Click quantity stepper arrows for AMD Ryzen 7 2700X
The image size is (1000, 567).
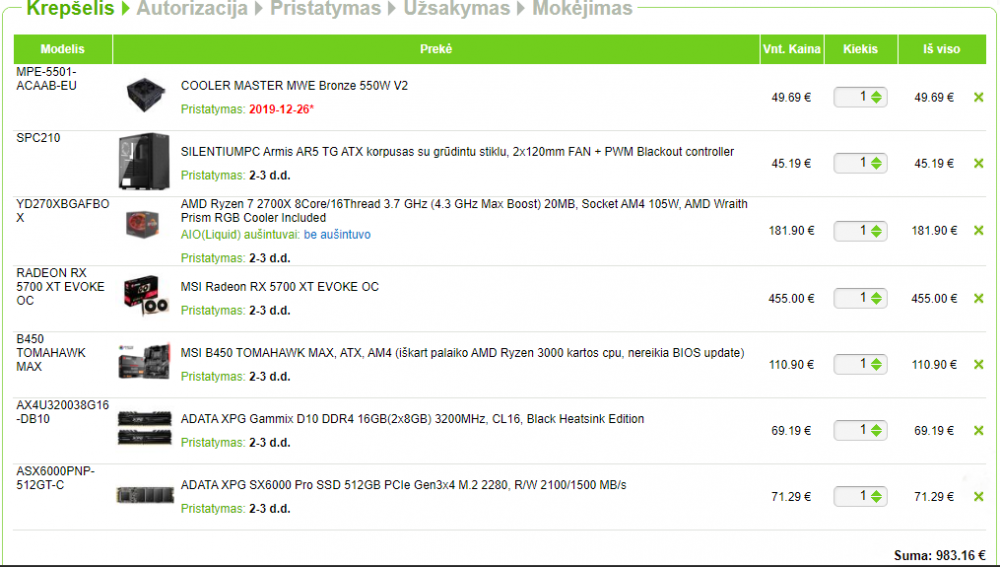point(876,231)
